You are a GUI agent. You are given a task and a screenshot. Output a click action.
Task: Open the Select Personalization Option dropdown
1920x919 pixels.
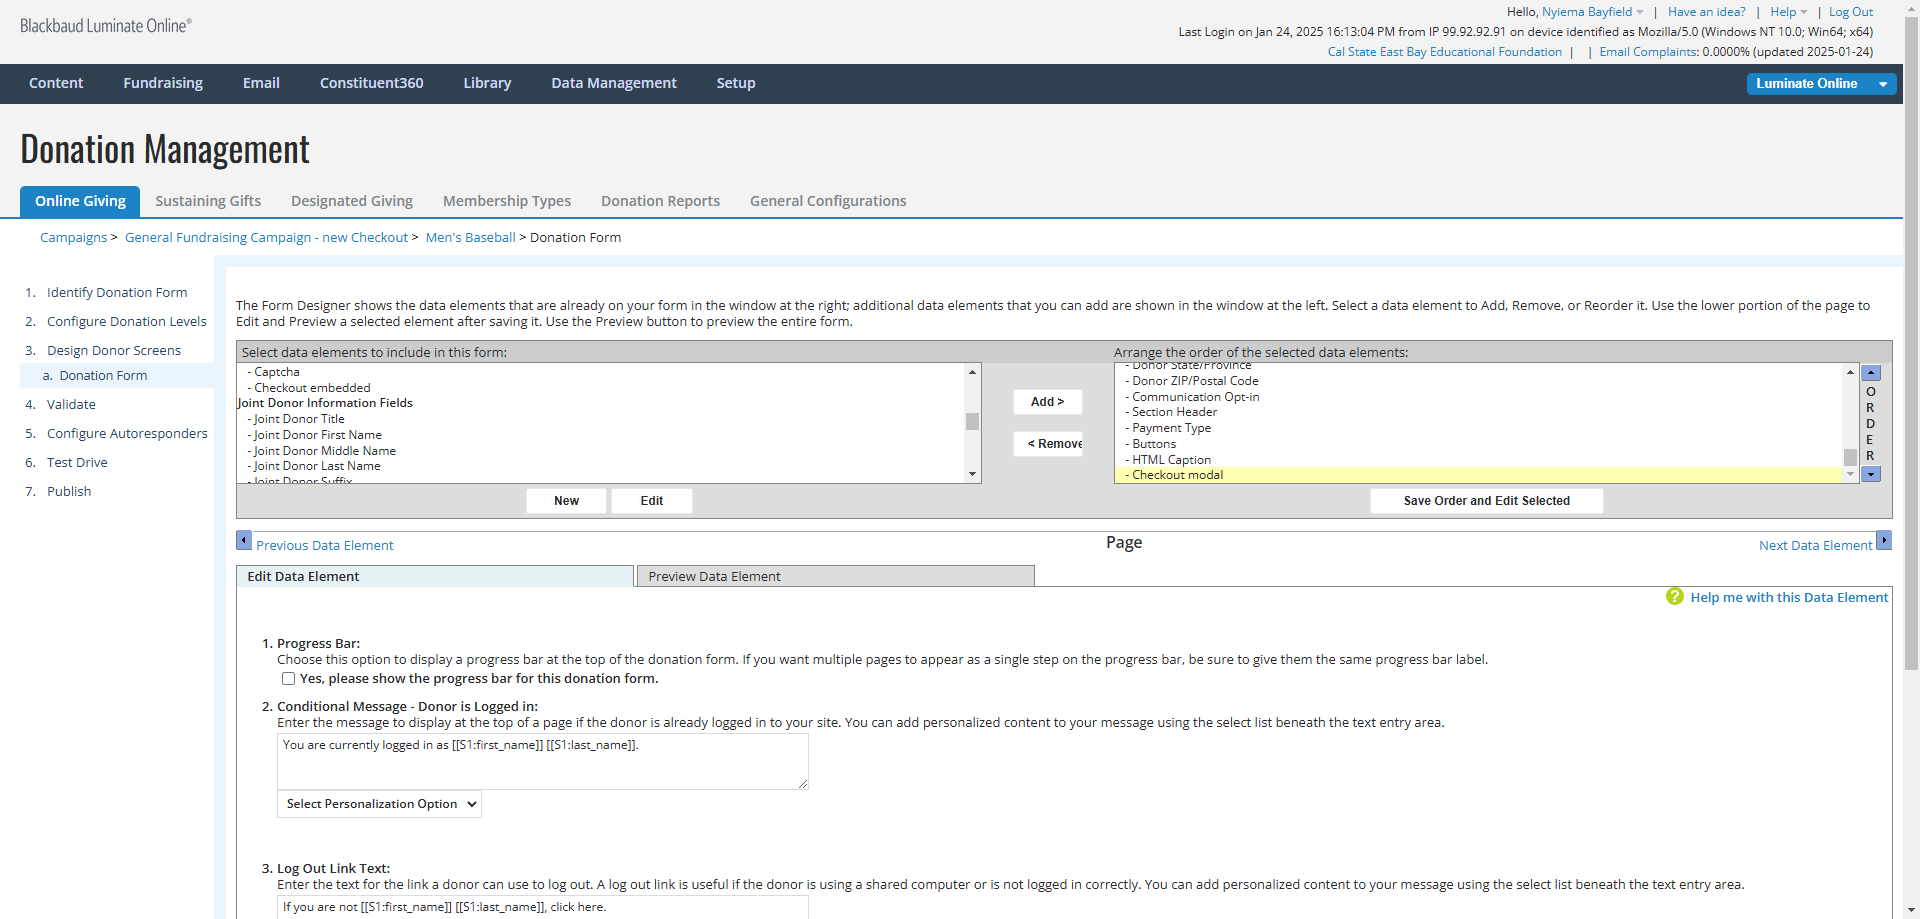(379, 804)
